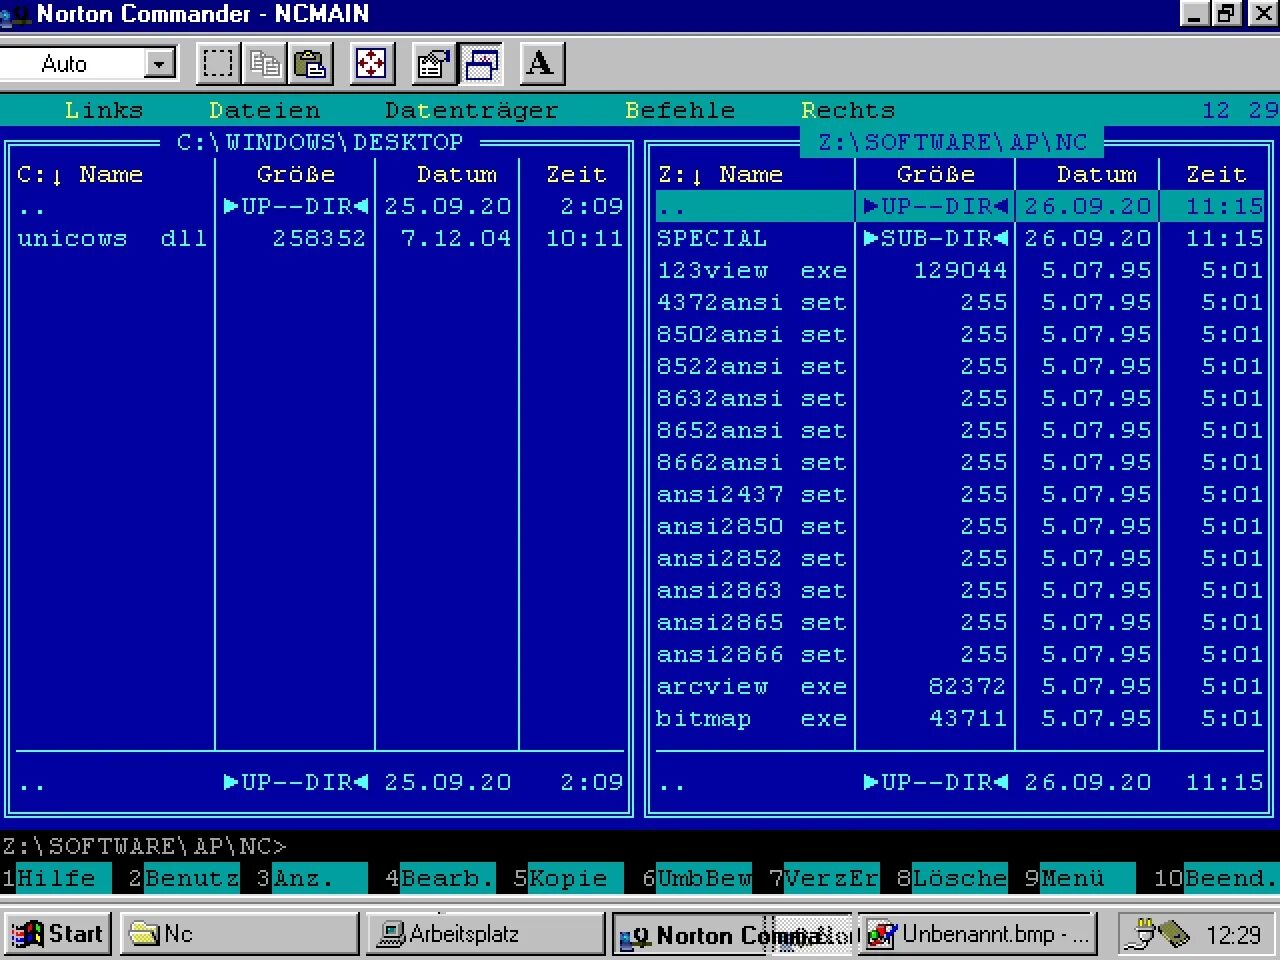Select ansi2437 set file
Image resolution: width=1280 pixels, height=960 pixels.
[960, 494]
